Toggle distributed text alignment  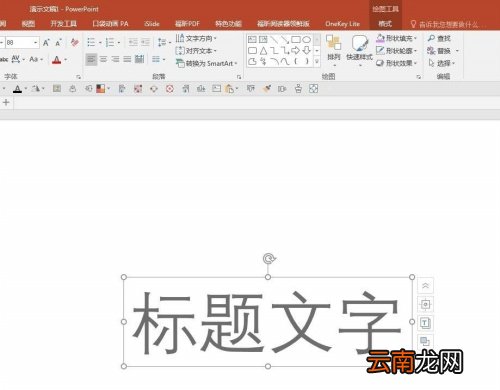(139, 59)
